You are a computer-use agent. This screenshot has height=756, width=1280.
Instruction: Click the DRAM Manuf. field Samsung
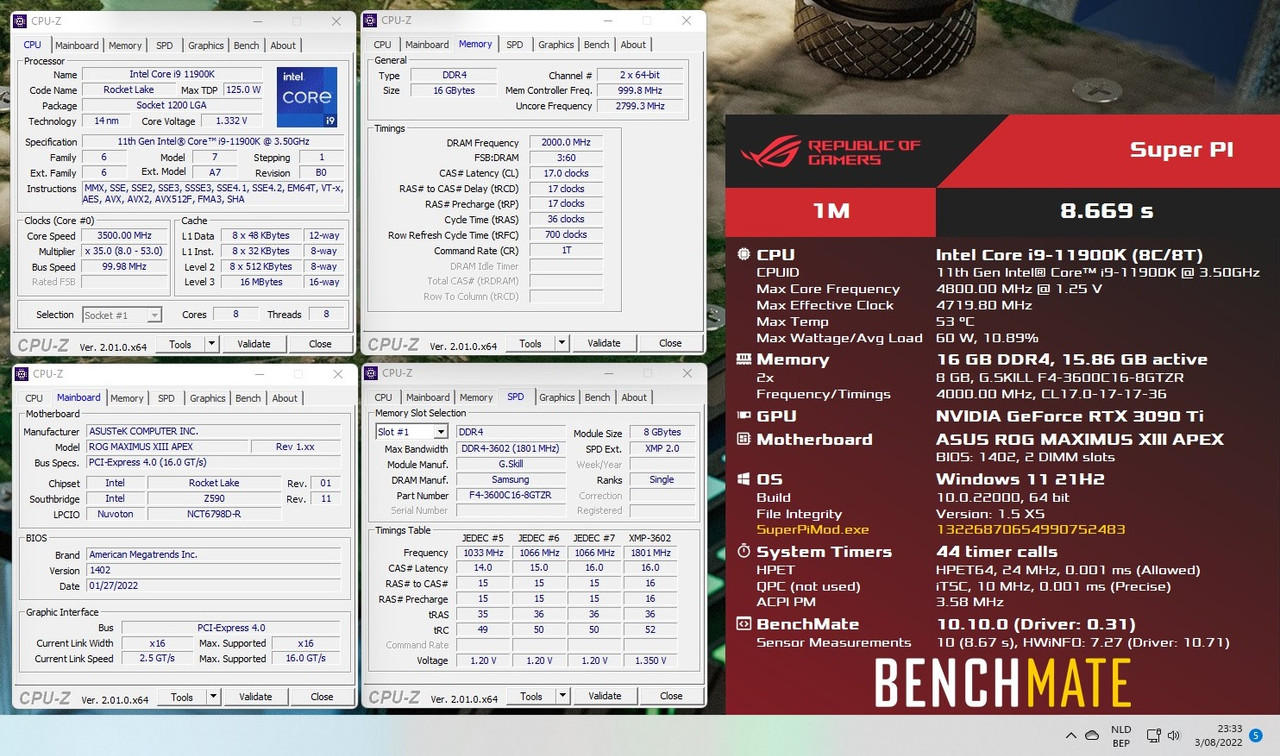coord(511,480)
